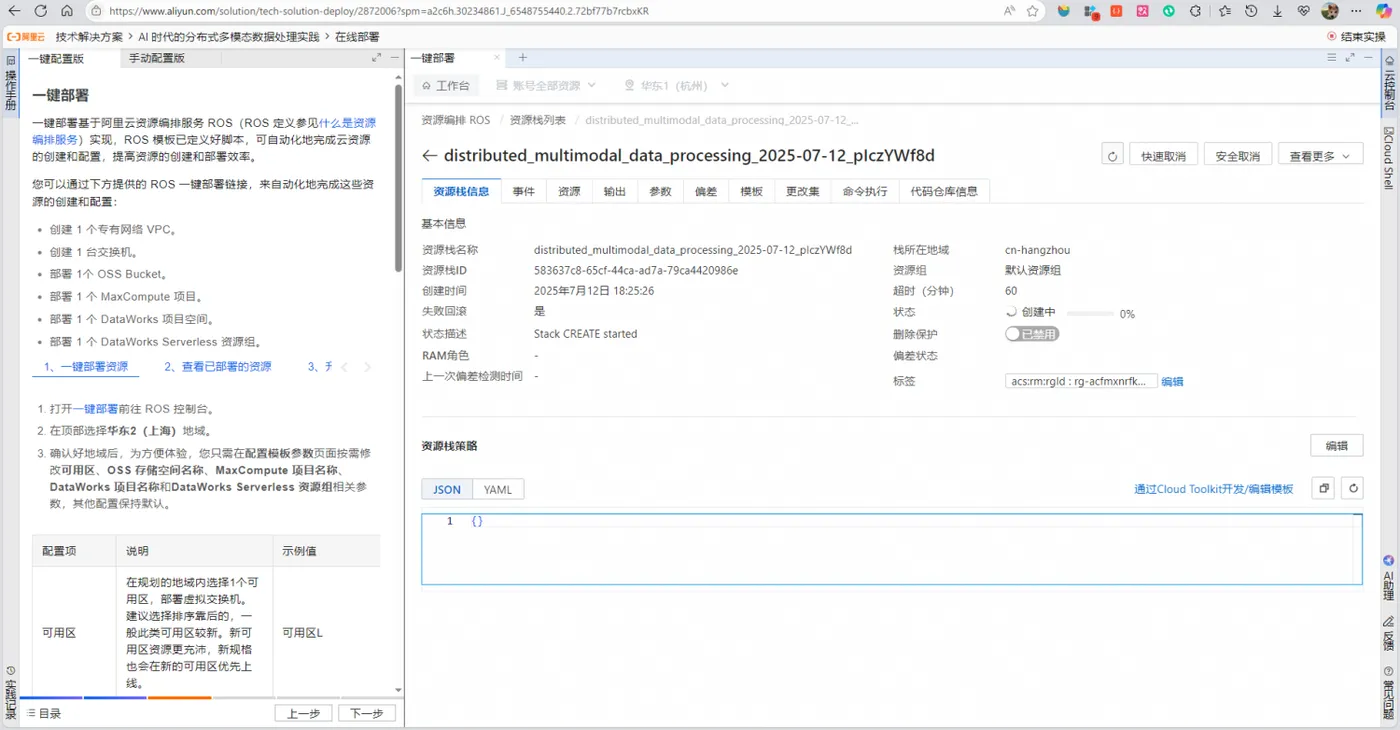Image resolution: width=1400 pixels, height=730 pixels.
Task: Open the 更改集 tab
Action: click(803, 191)
